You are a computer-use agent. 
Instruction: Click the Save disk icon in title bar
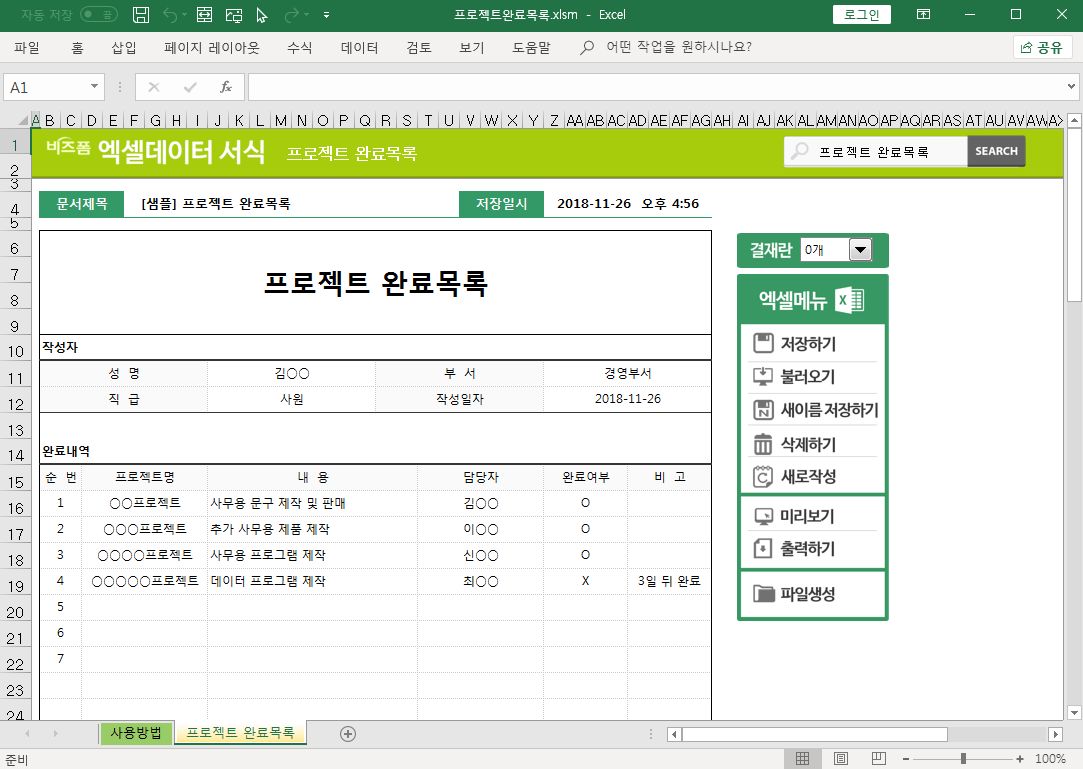point(141,15)
